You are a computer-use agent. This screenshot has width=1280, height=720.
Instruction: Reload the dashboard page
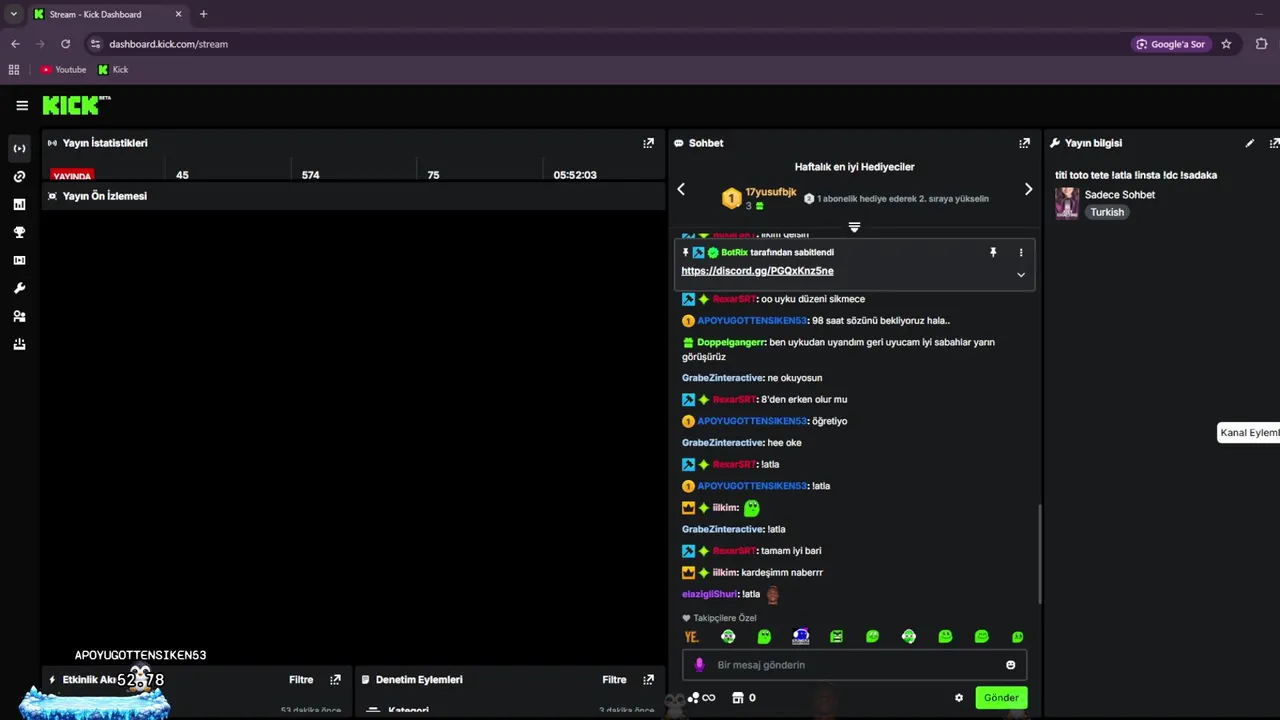(x=65, y=44)
